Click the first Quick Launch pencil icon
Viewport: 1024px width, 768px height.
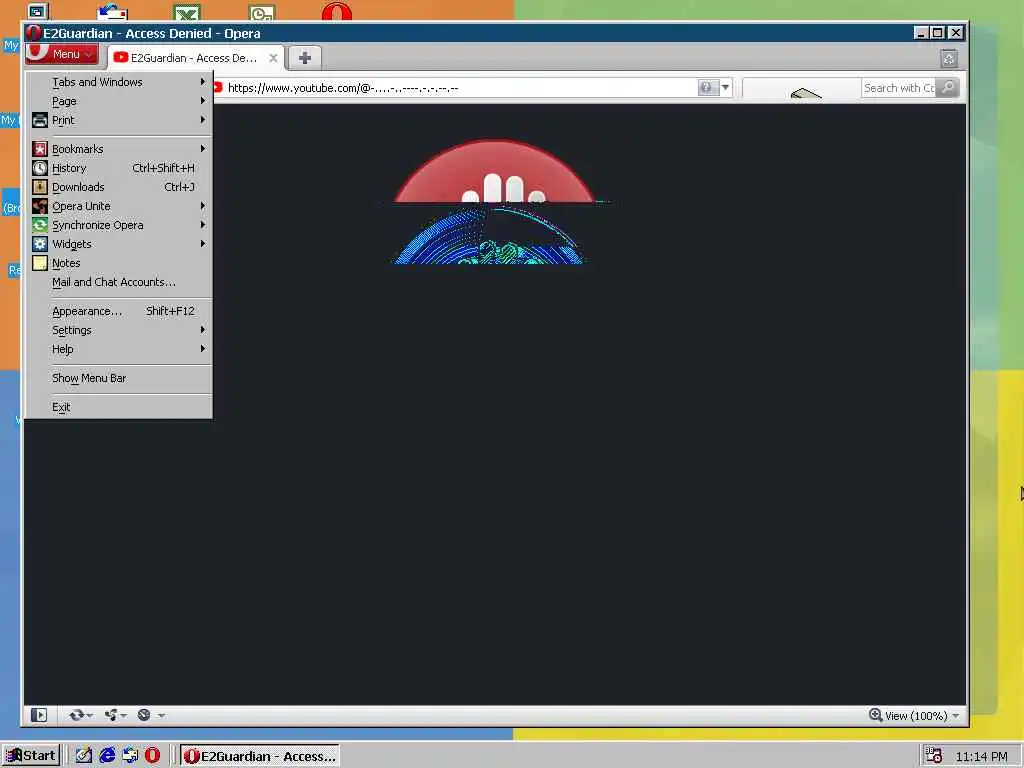[x=84, y=756]
